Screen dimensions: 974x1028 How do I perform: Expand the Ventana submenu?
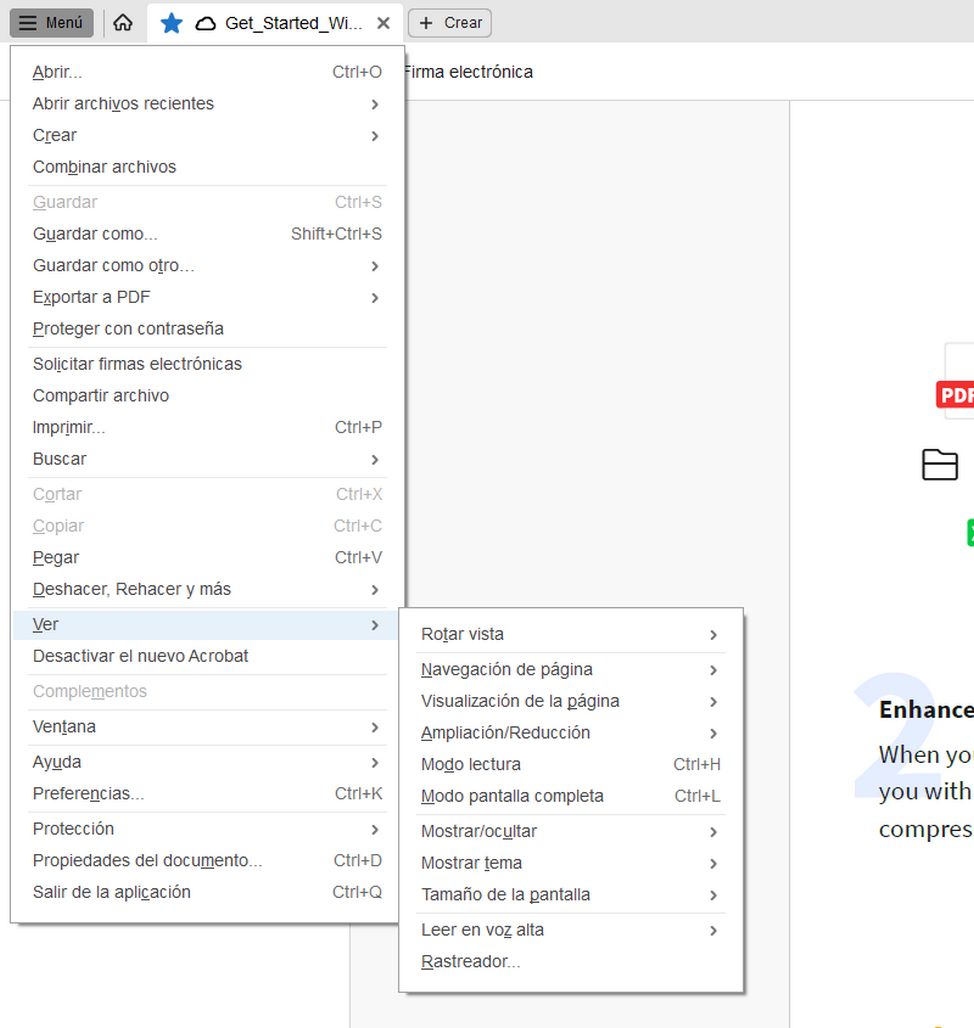coord(207,726)
